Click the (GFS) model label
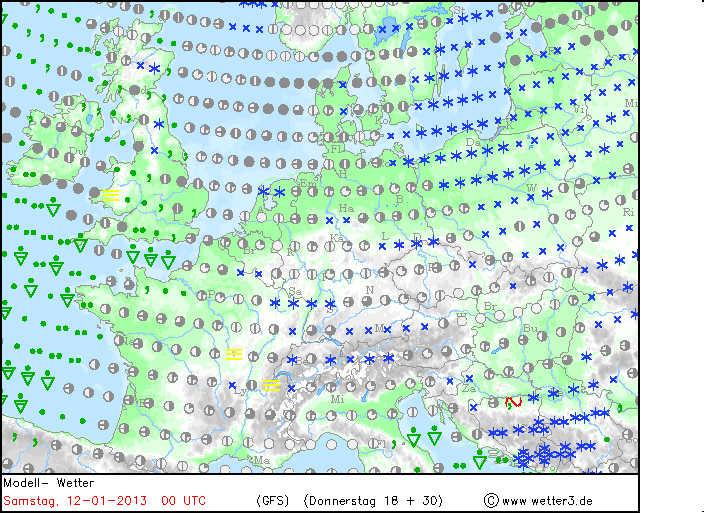Image resolution: width=704 pixels, height=513 pixels. [x=273, y=500]
